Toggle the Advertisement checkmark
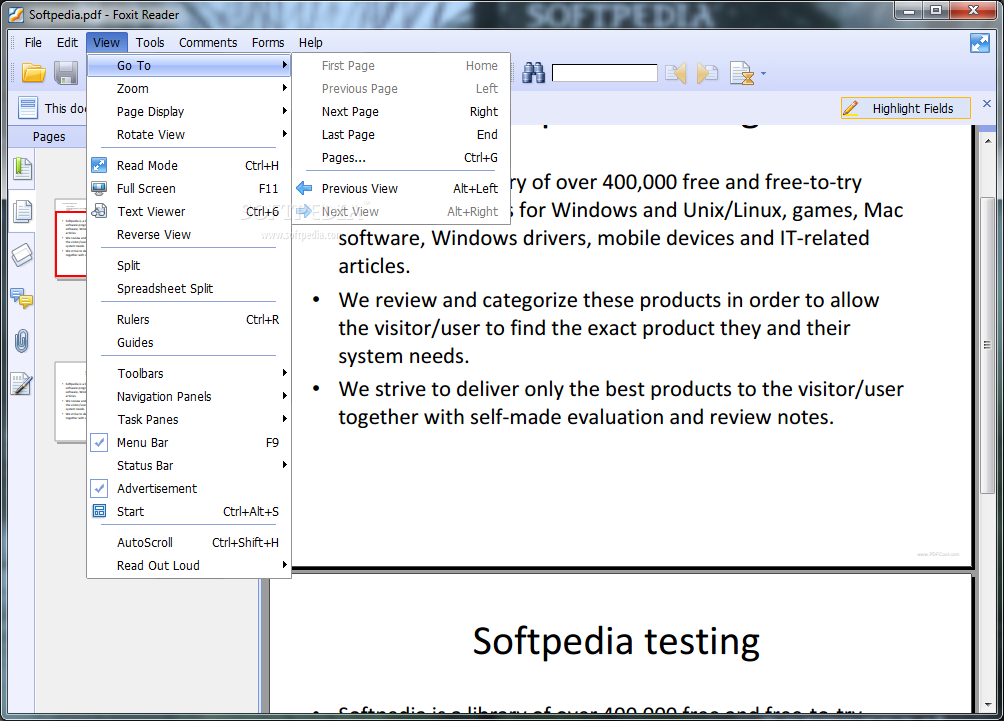Viewport: 1004px width, 721px height. (99, 489)
